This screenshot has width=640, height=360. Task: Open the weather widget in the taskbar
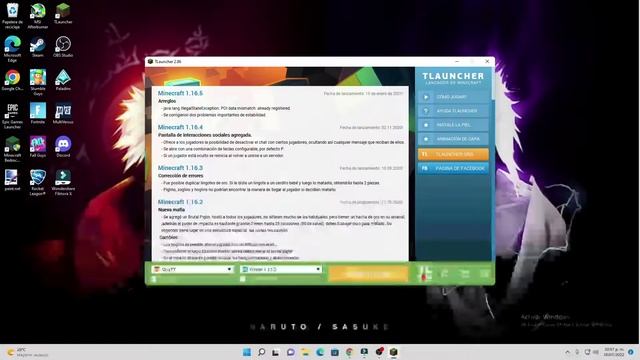[x=27, y=352]
